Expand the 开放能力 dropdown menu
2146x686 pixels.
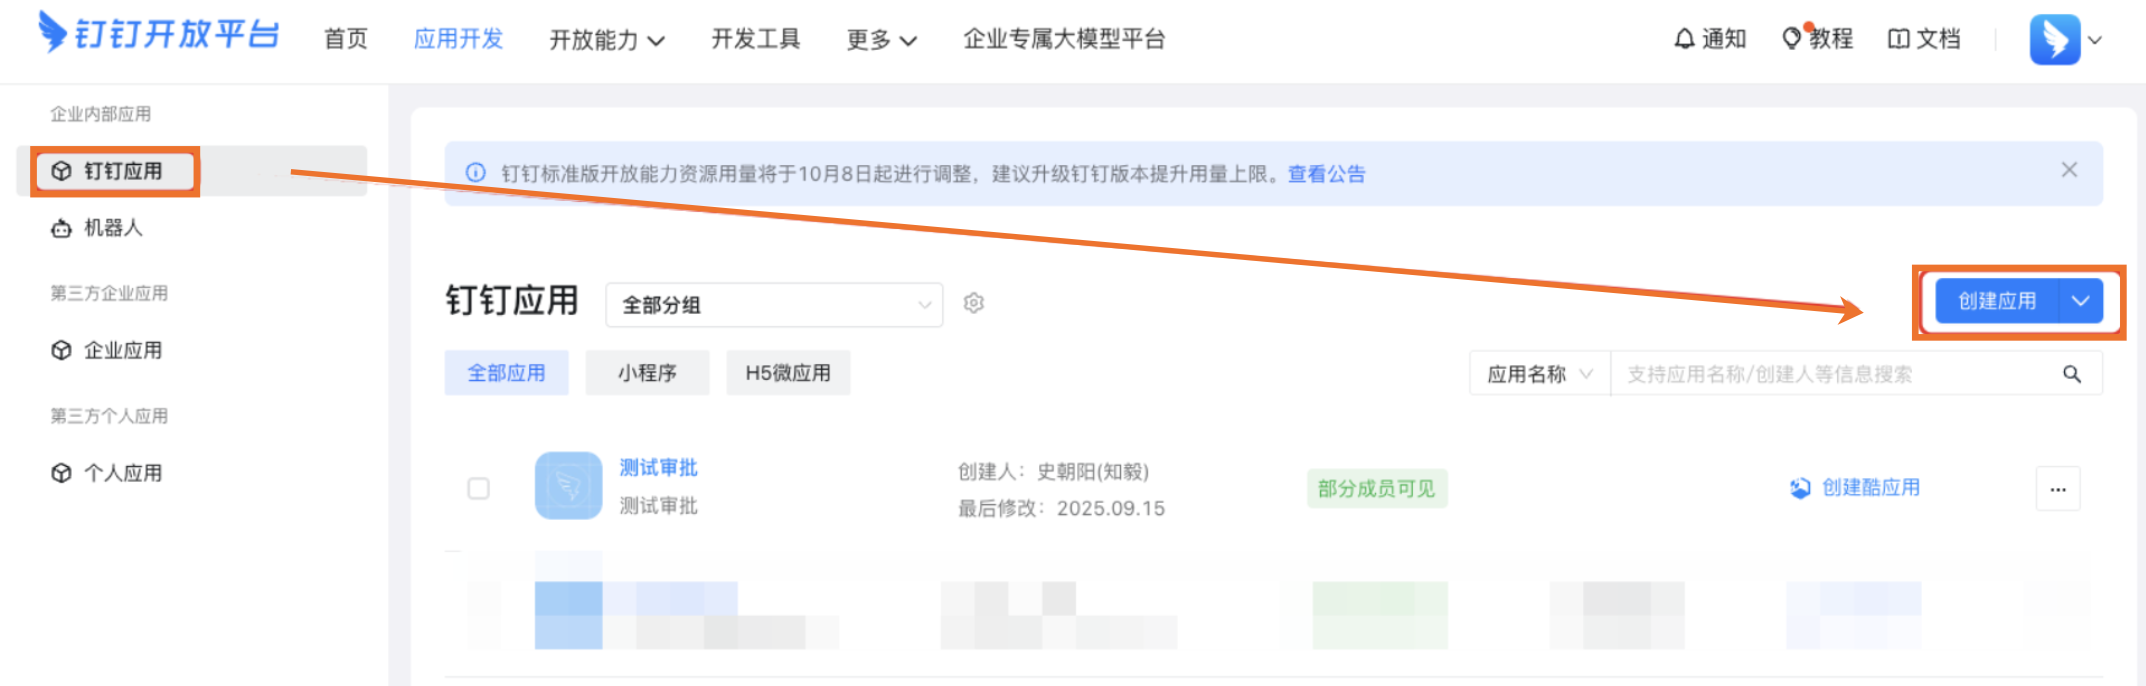(607, 40)
